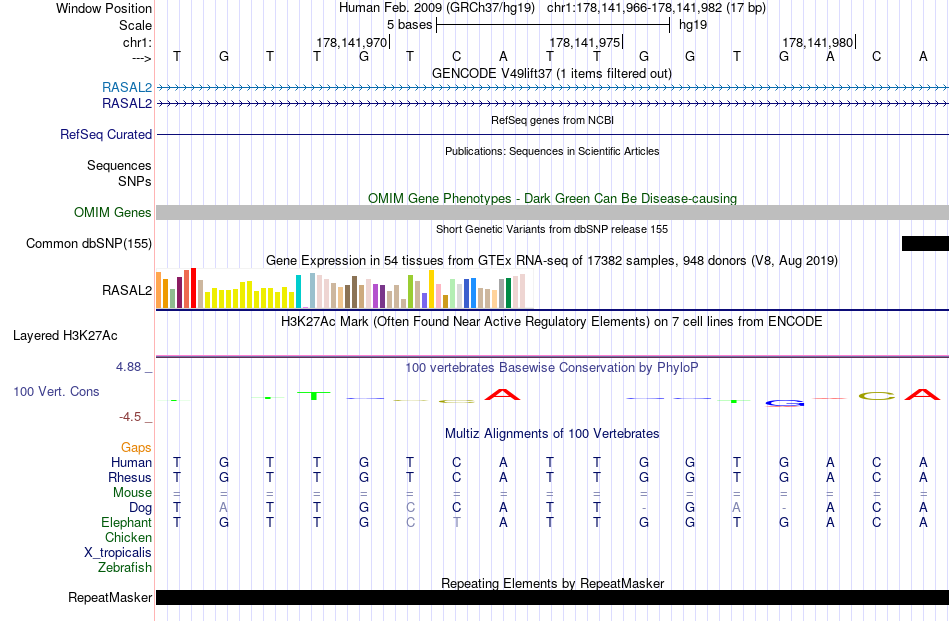Image resolution: width=950 pixels, height=621 pixels.
Task: Click Publications: Sequences in Scientific Articles title
Action: click(552, 151)
